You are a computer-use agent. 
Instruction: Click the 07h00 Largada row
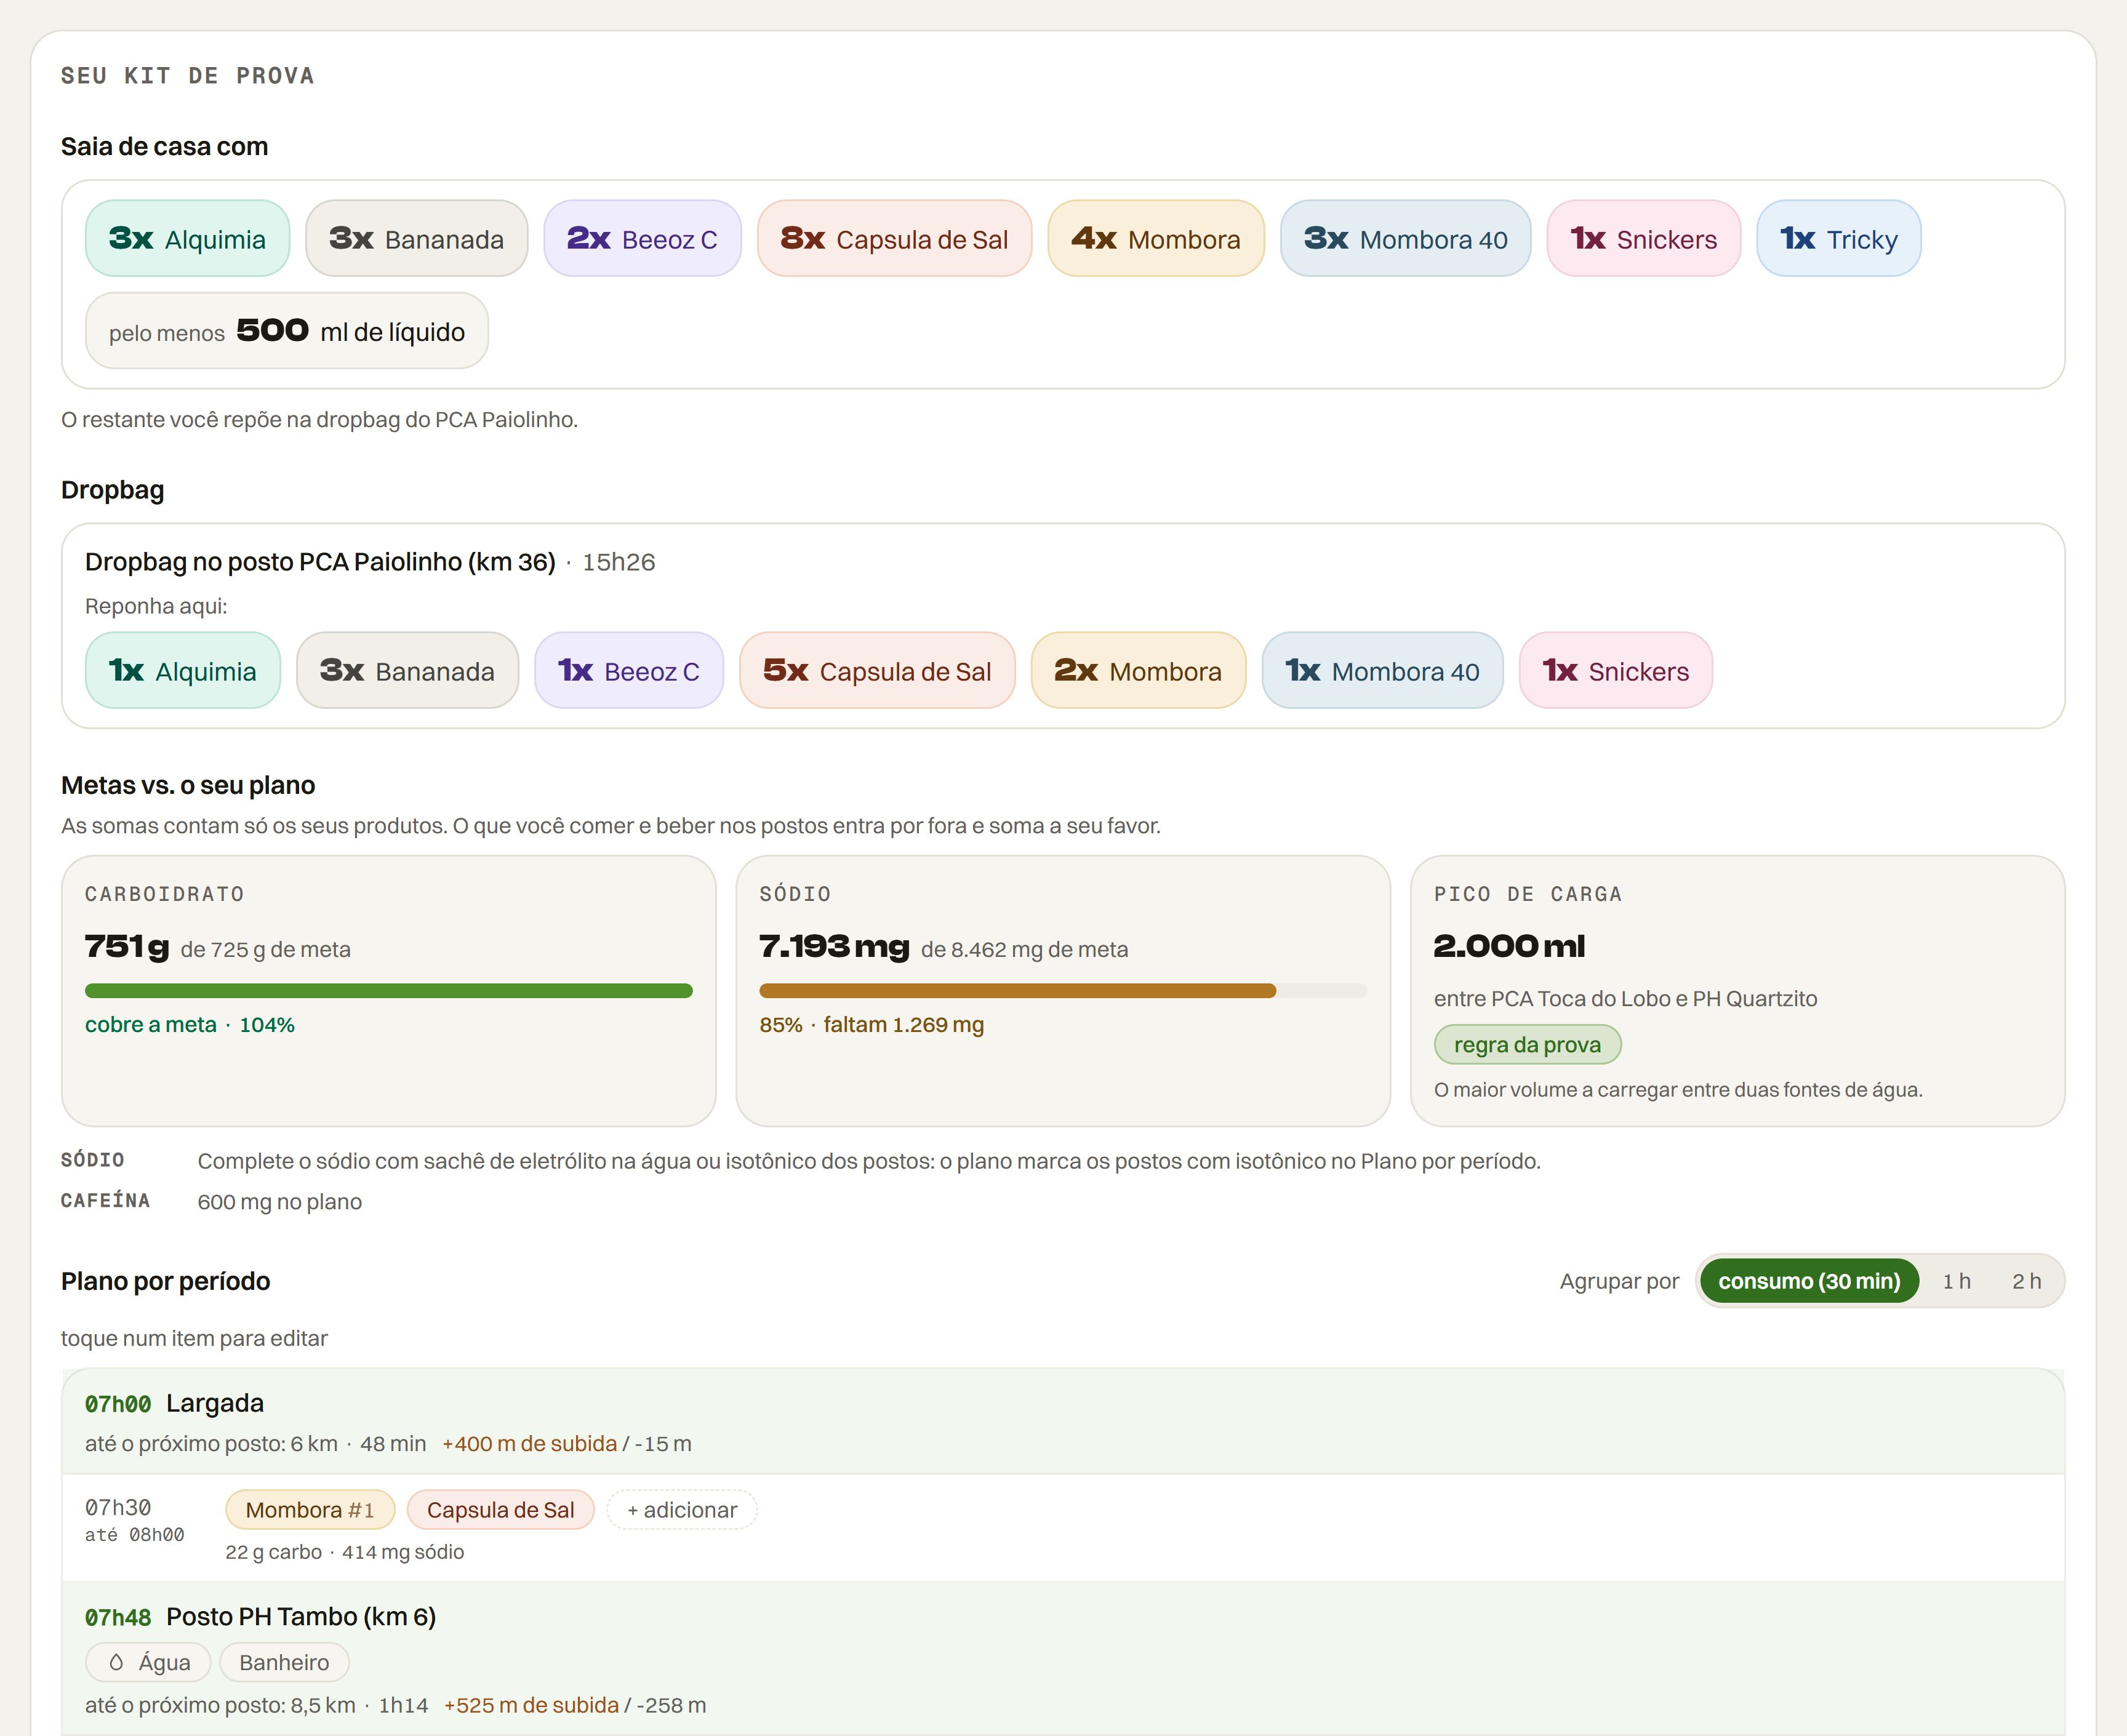coord(1063,1422)
